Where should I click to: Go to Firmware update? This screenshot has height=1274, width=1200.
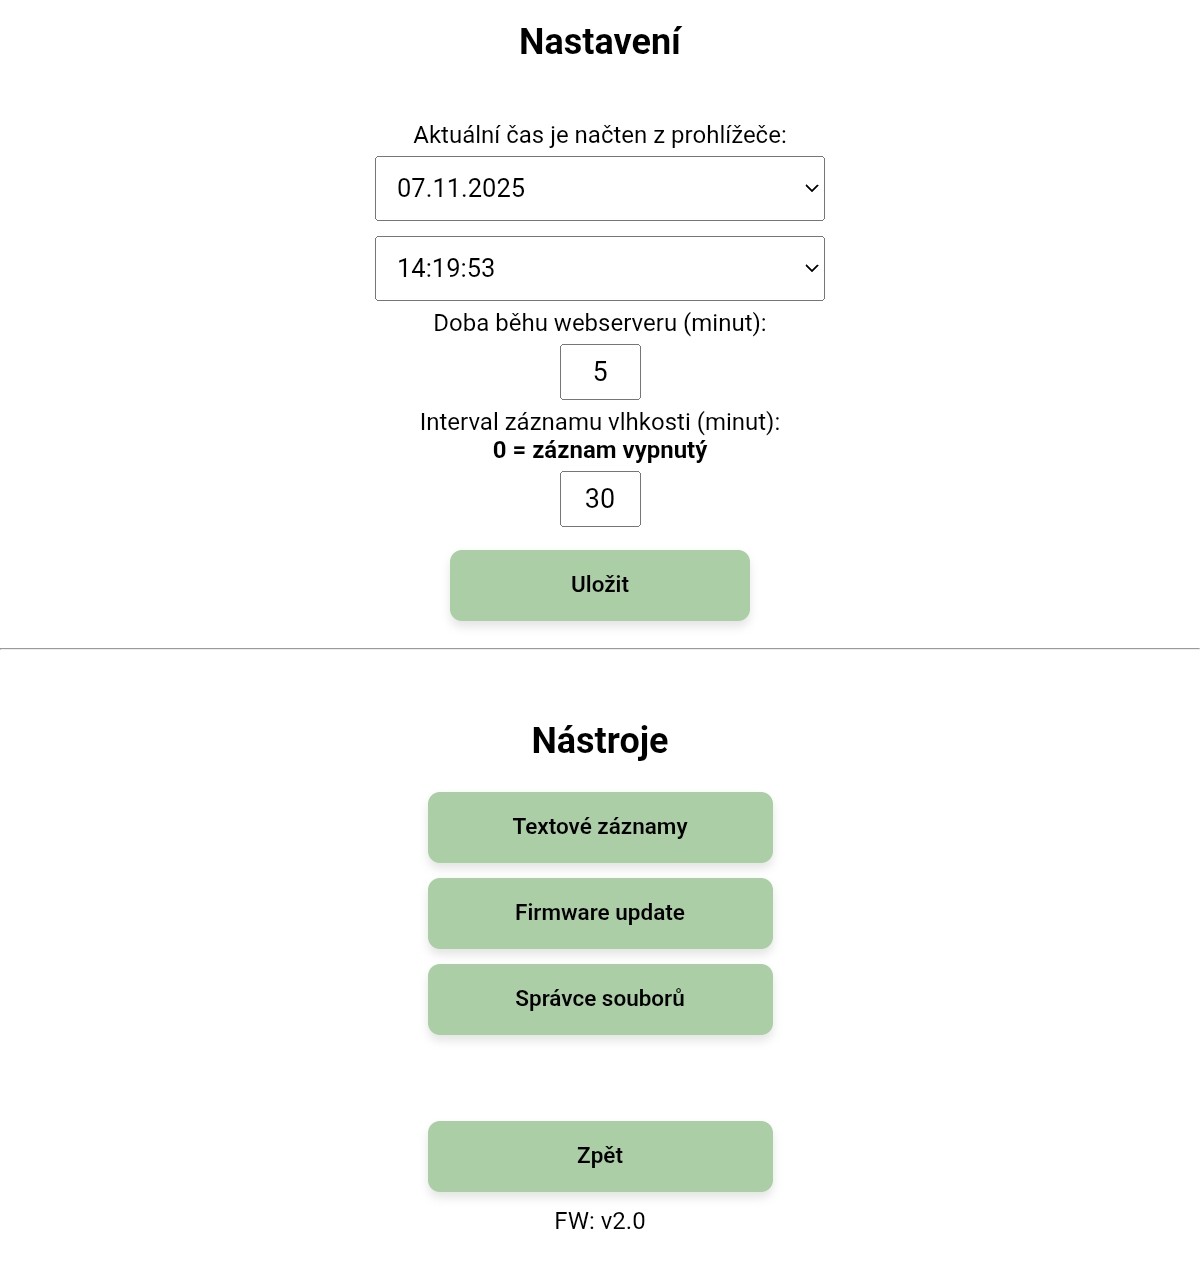pyautogui.click(x=600, y=913)
